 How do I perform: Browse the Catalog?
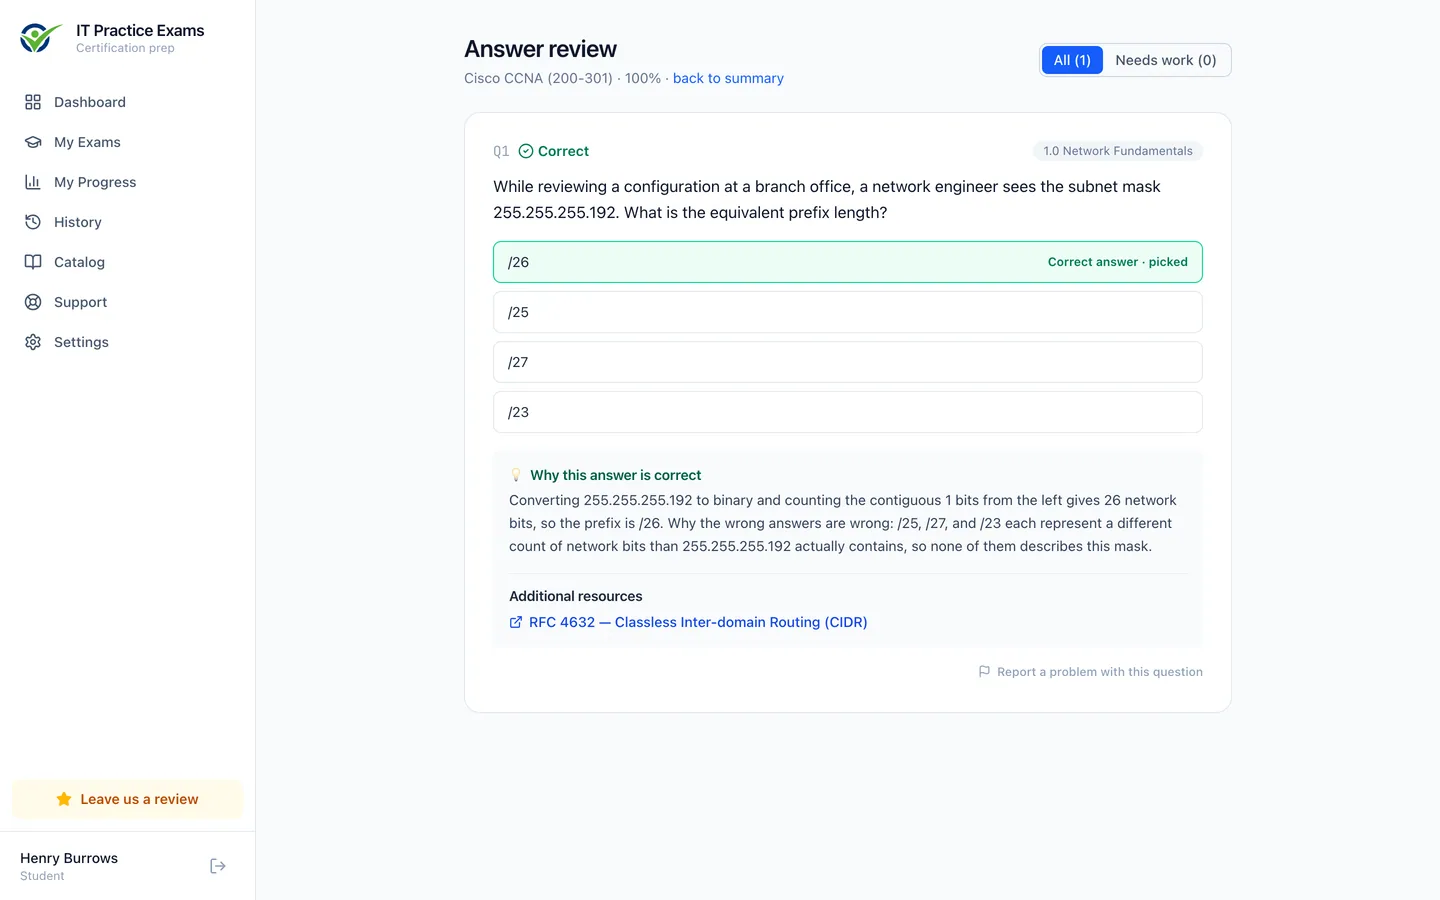coord(128,262)
